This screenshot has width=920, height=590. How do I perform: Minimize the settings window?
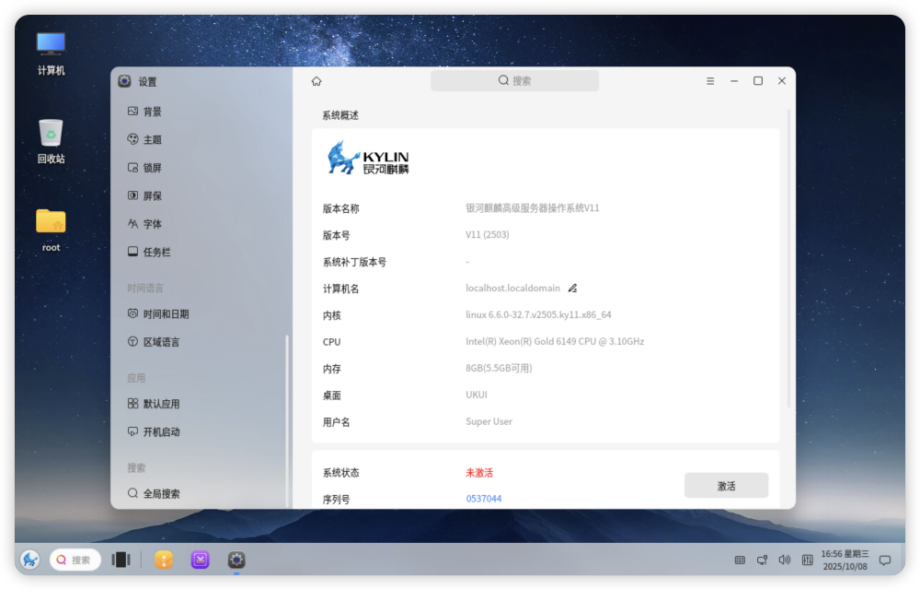tap(734, 81)
